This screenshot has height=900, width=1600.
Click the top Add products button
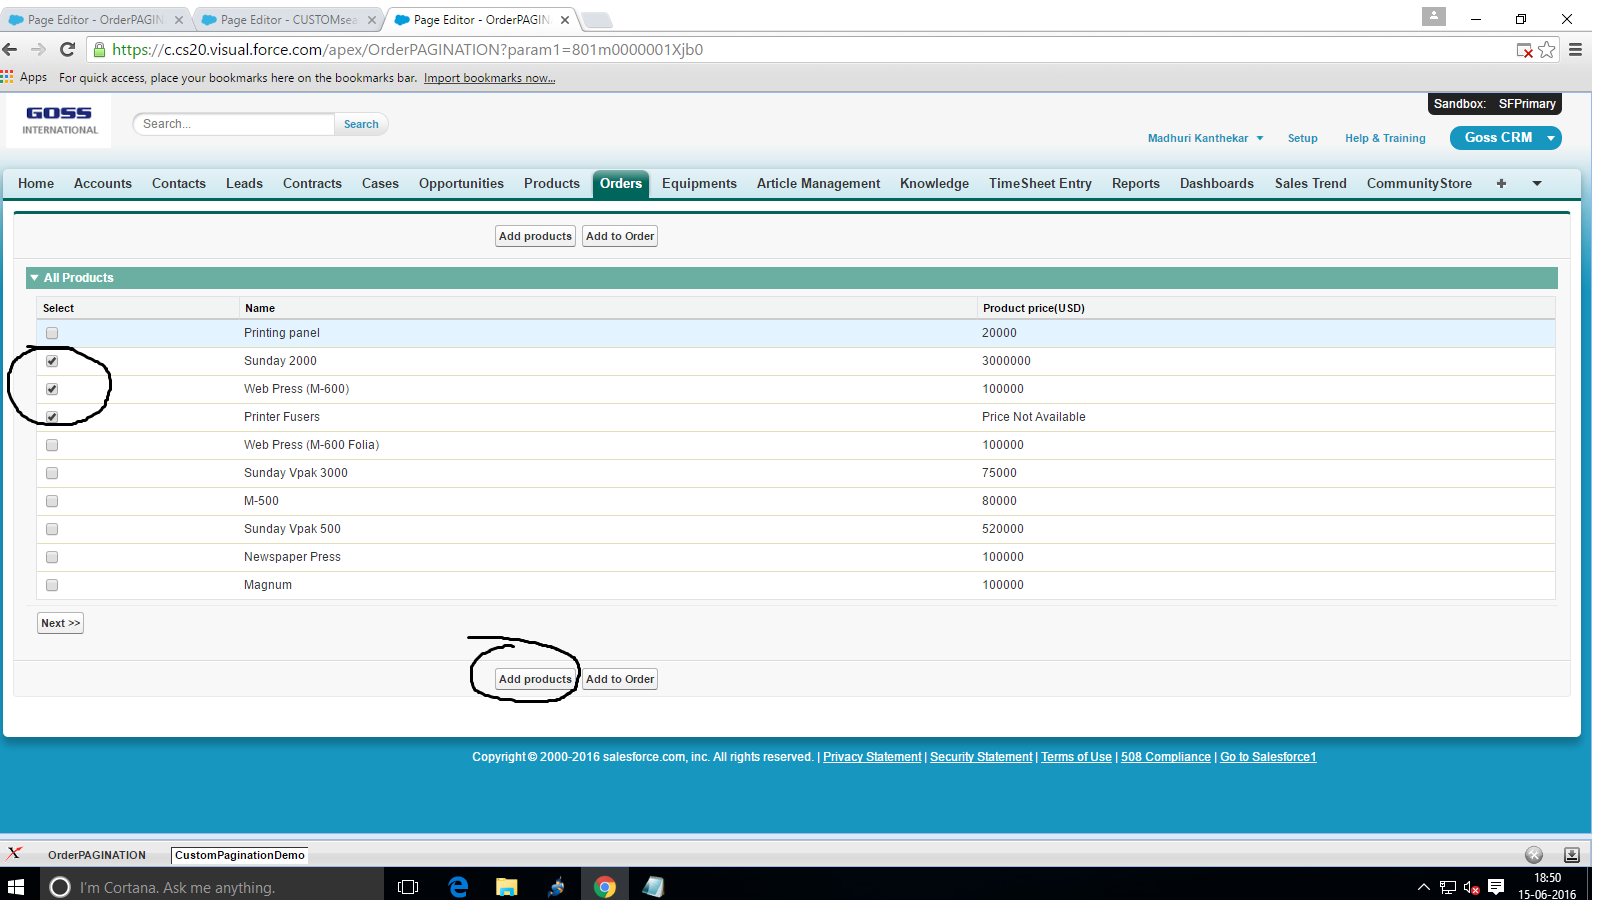(x=535, y=236)
